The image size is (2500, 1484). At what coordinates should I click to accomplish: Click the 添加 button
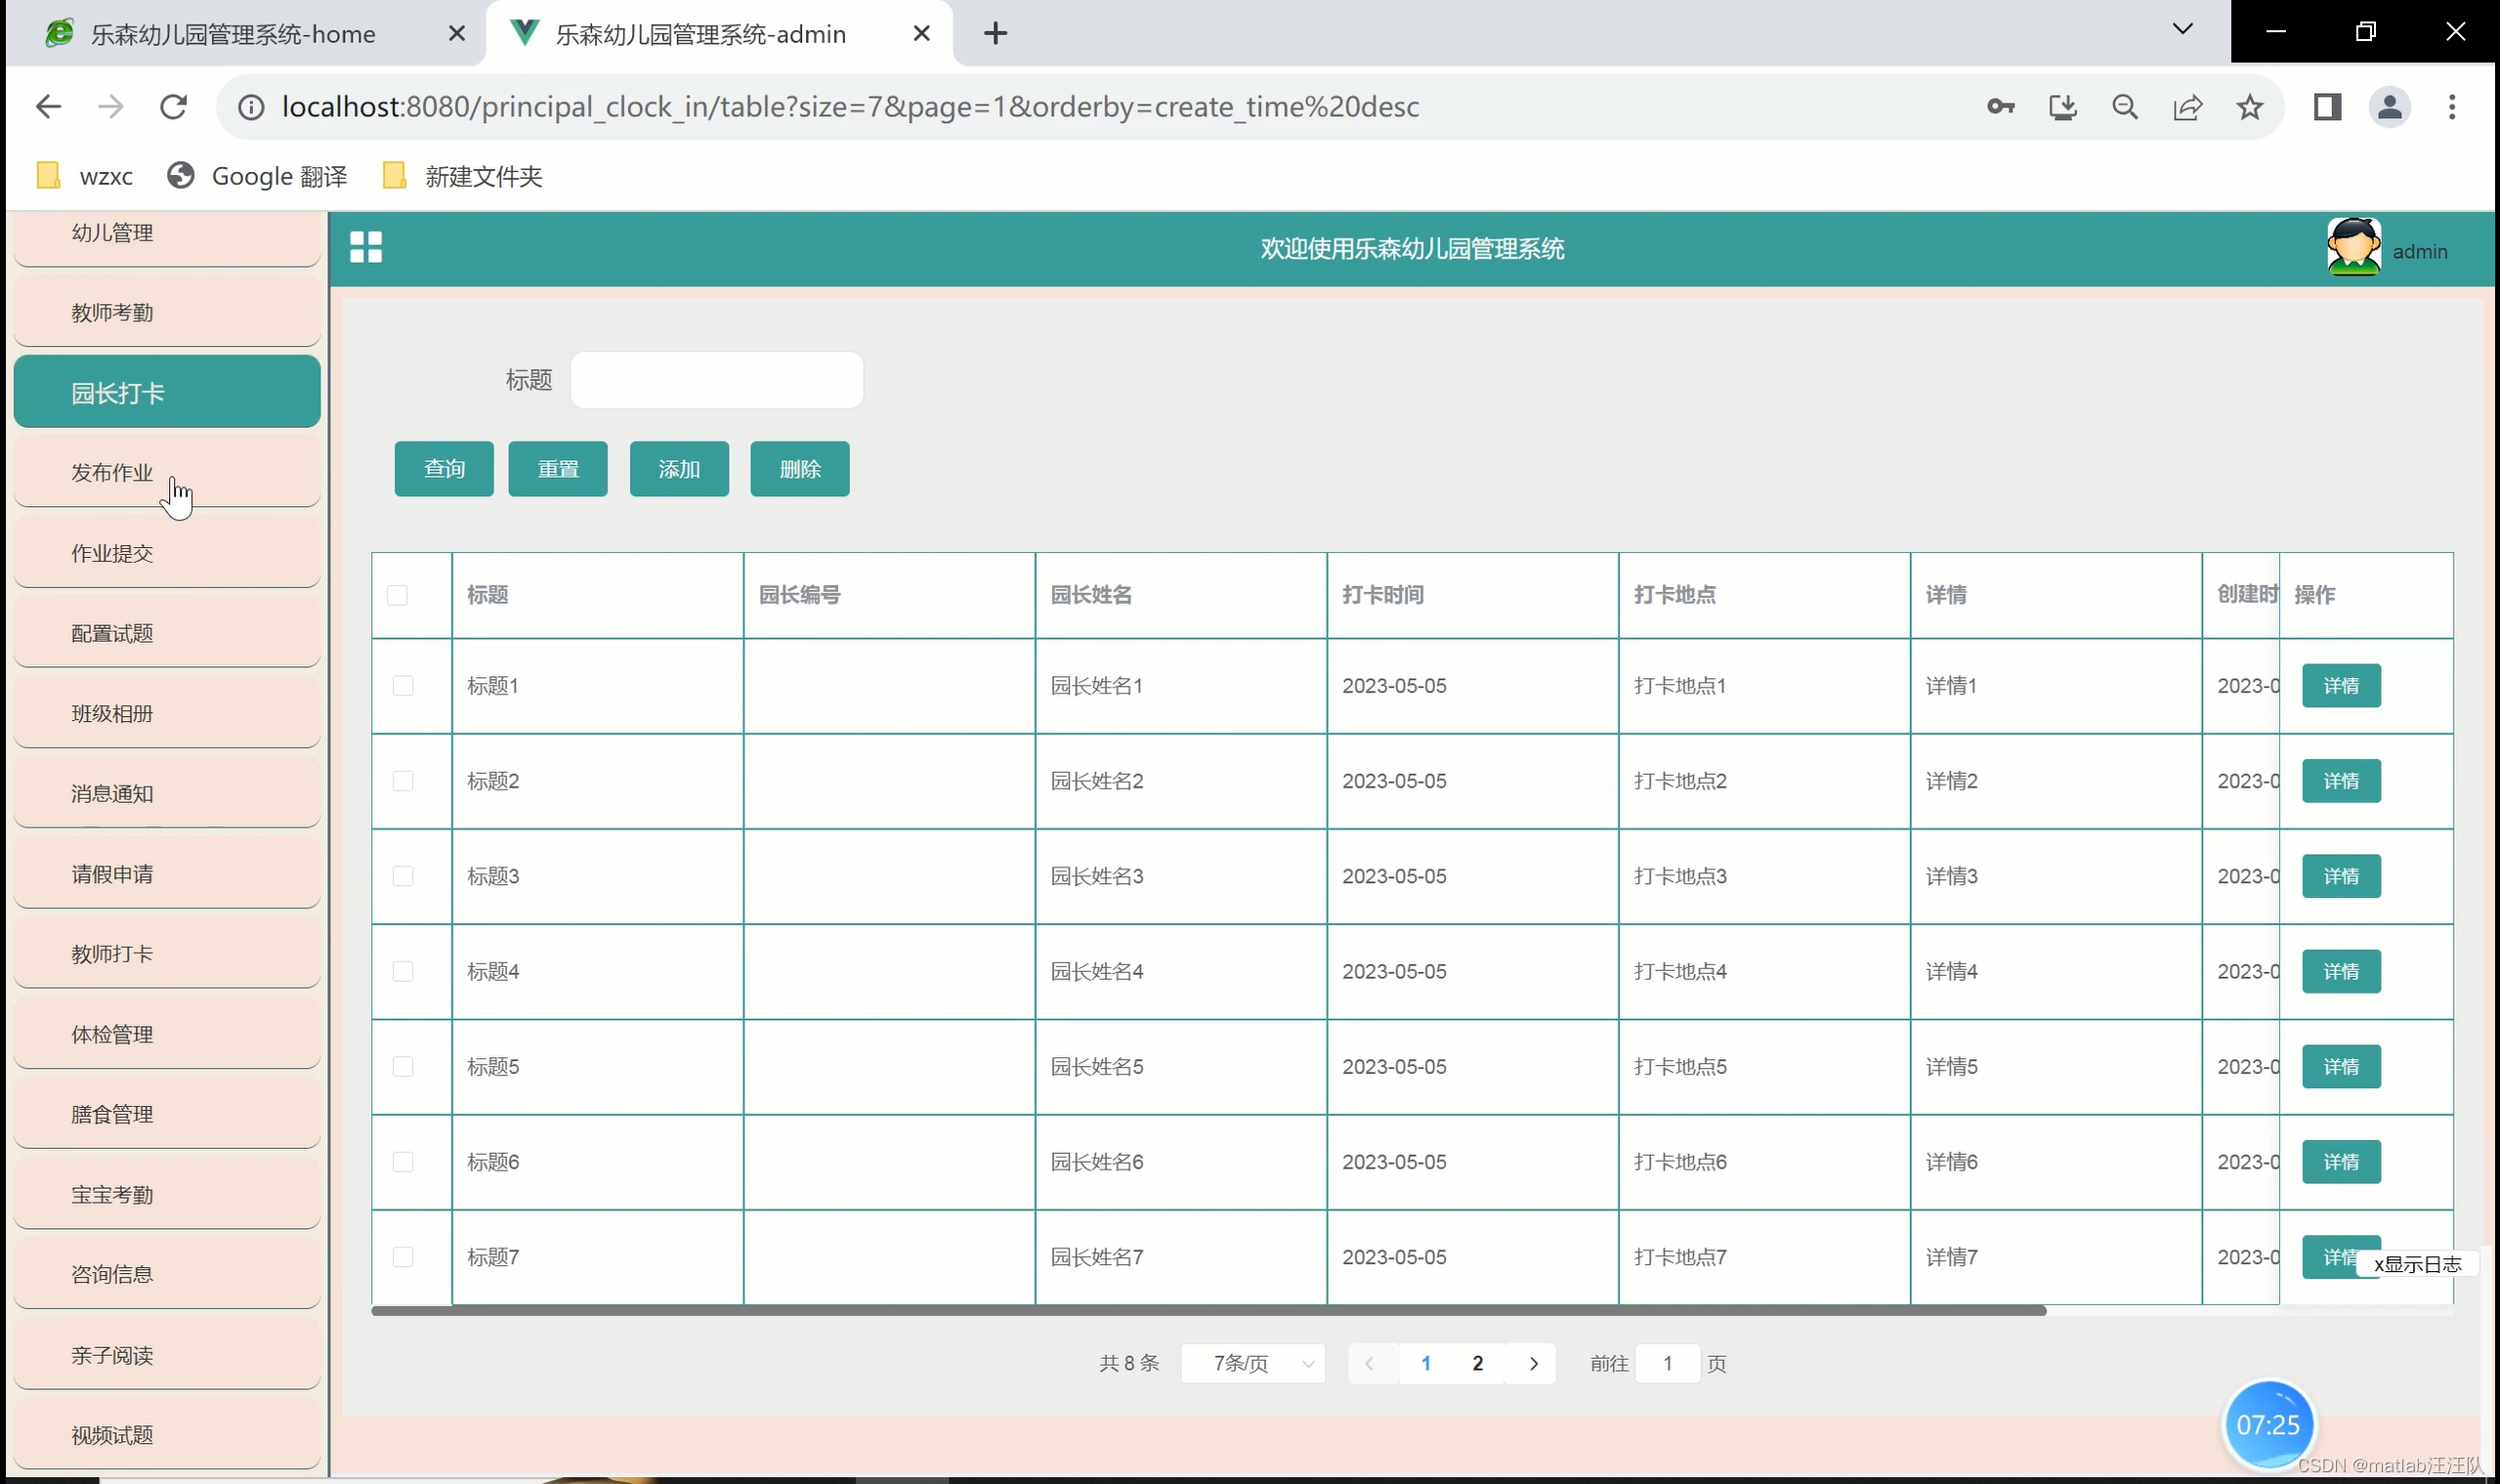679,469
